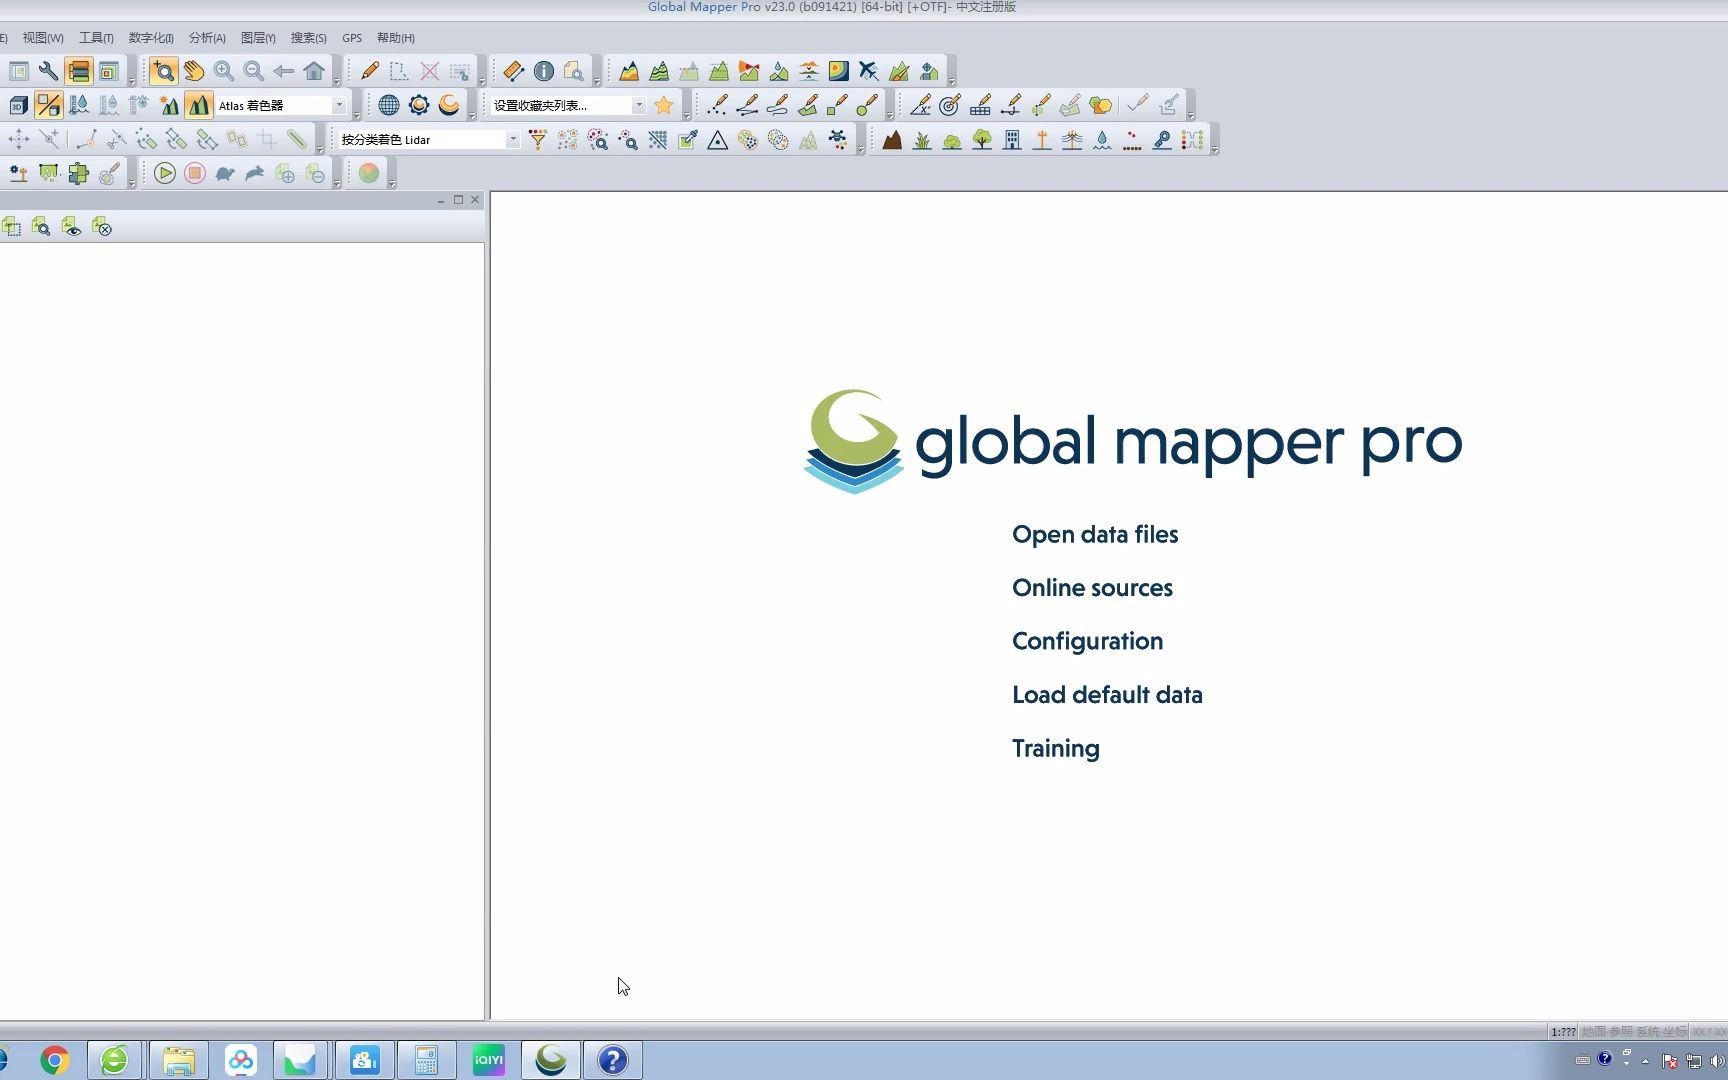Viewport: 1728px width, 1080px height.
Task: Click the Zoom In magnifier icon
Action: (x=224, y=71)
